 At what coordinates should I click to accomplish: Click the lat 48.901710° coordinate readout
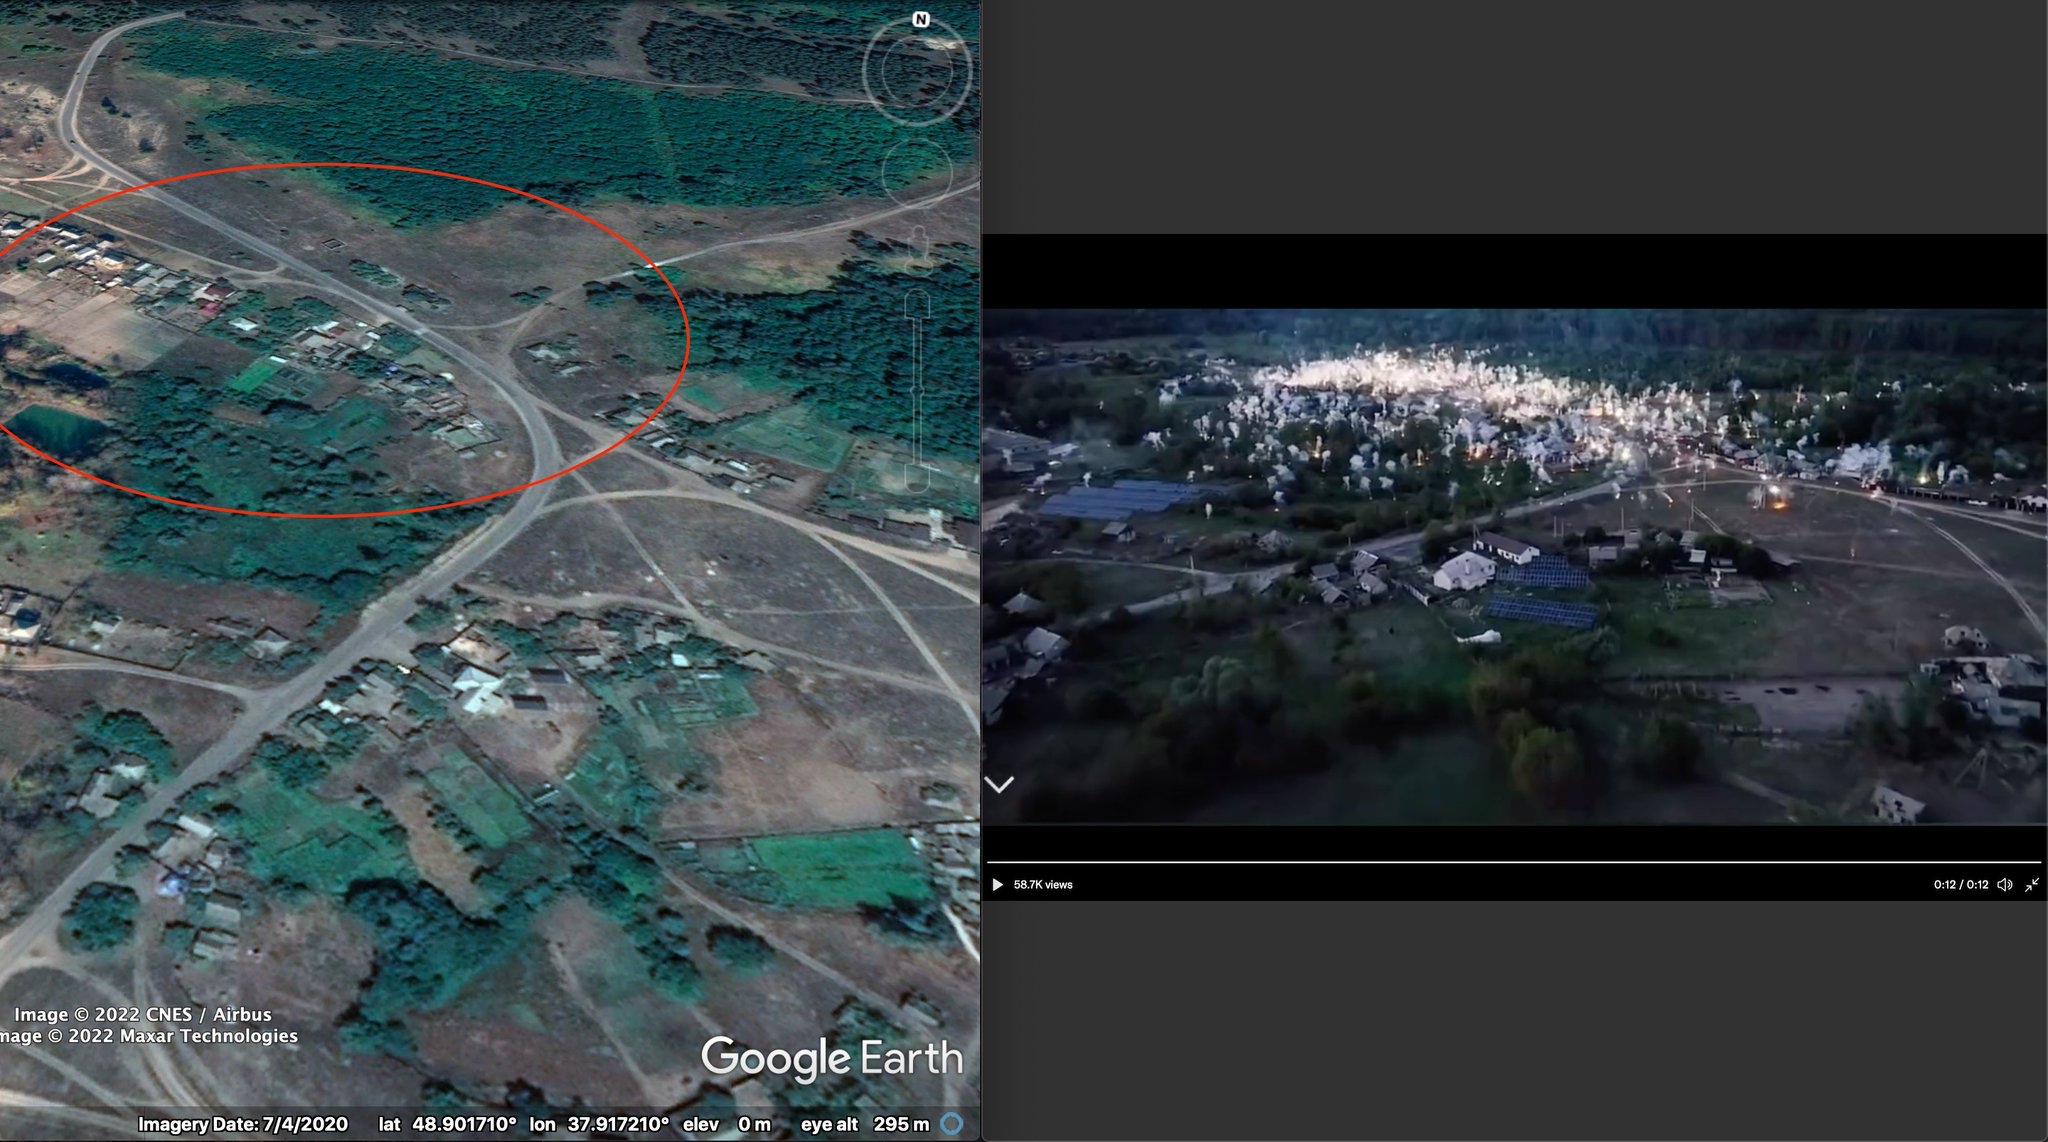447,1124
